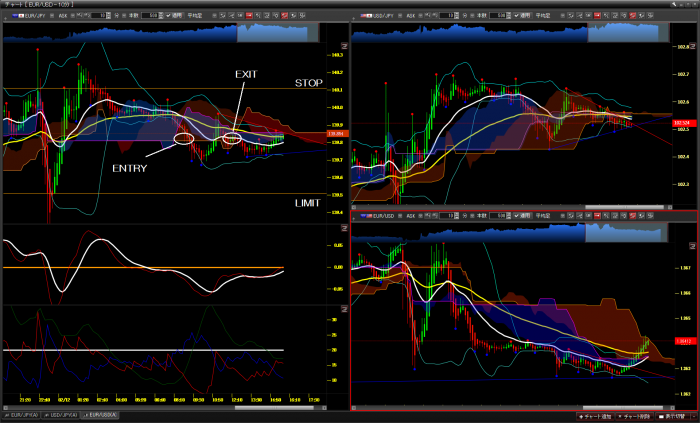Image resolution: width=700 pixels, height=423 pixels.
Task: Click right scroll arrow under USD/JPY chart
Action: 670,207
